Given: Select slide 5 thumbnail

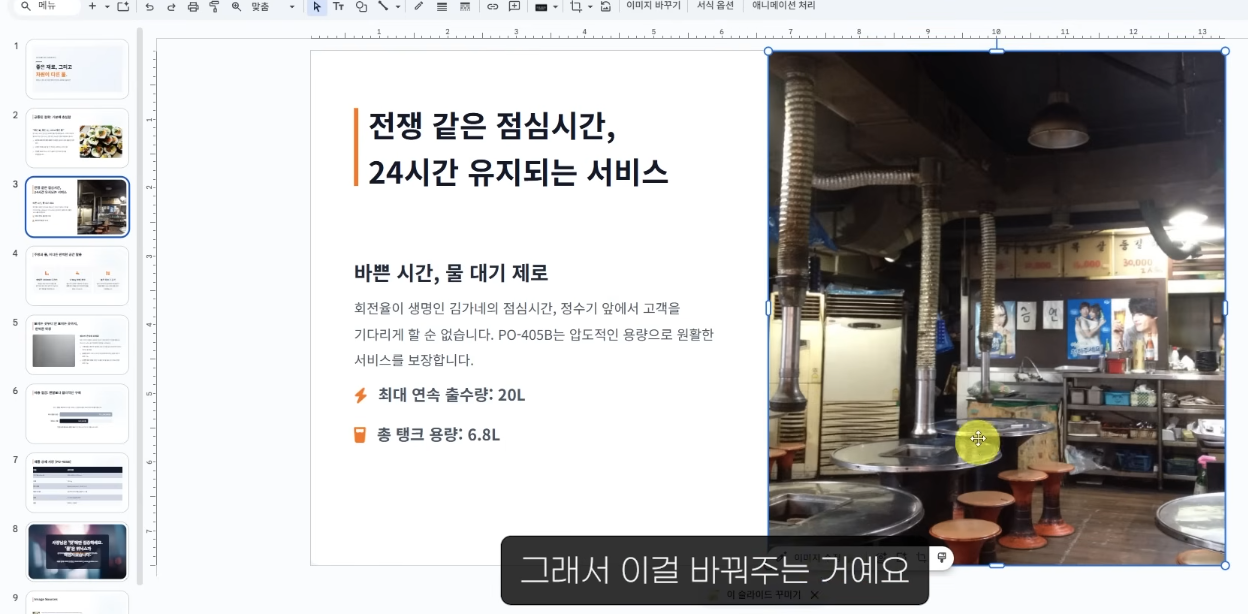Looking at the screenshot, I should click(77, 345).
